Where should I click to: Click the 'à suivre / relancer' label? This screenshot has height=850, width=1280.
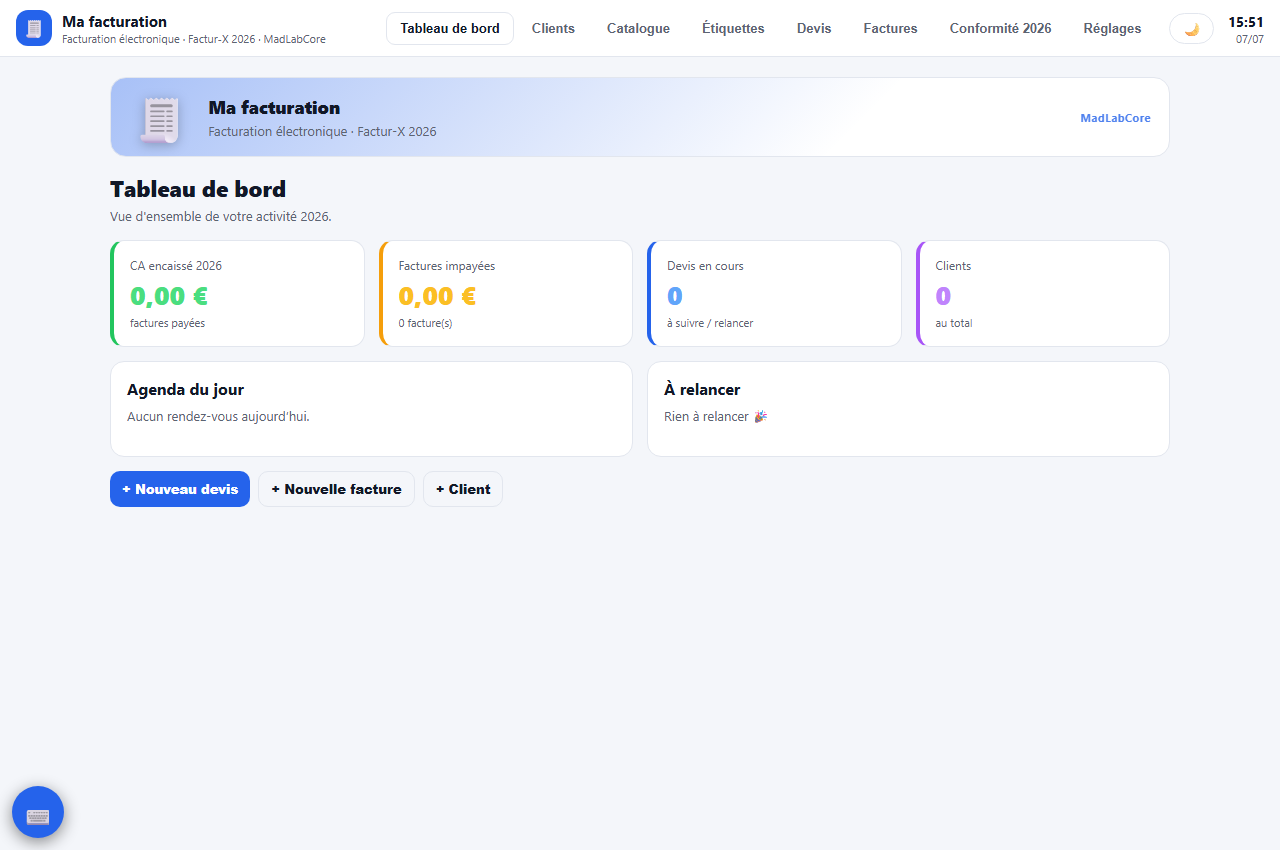click(x=710, y=324)
